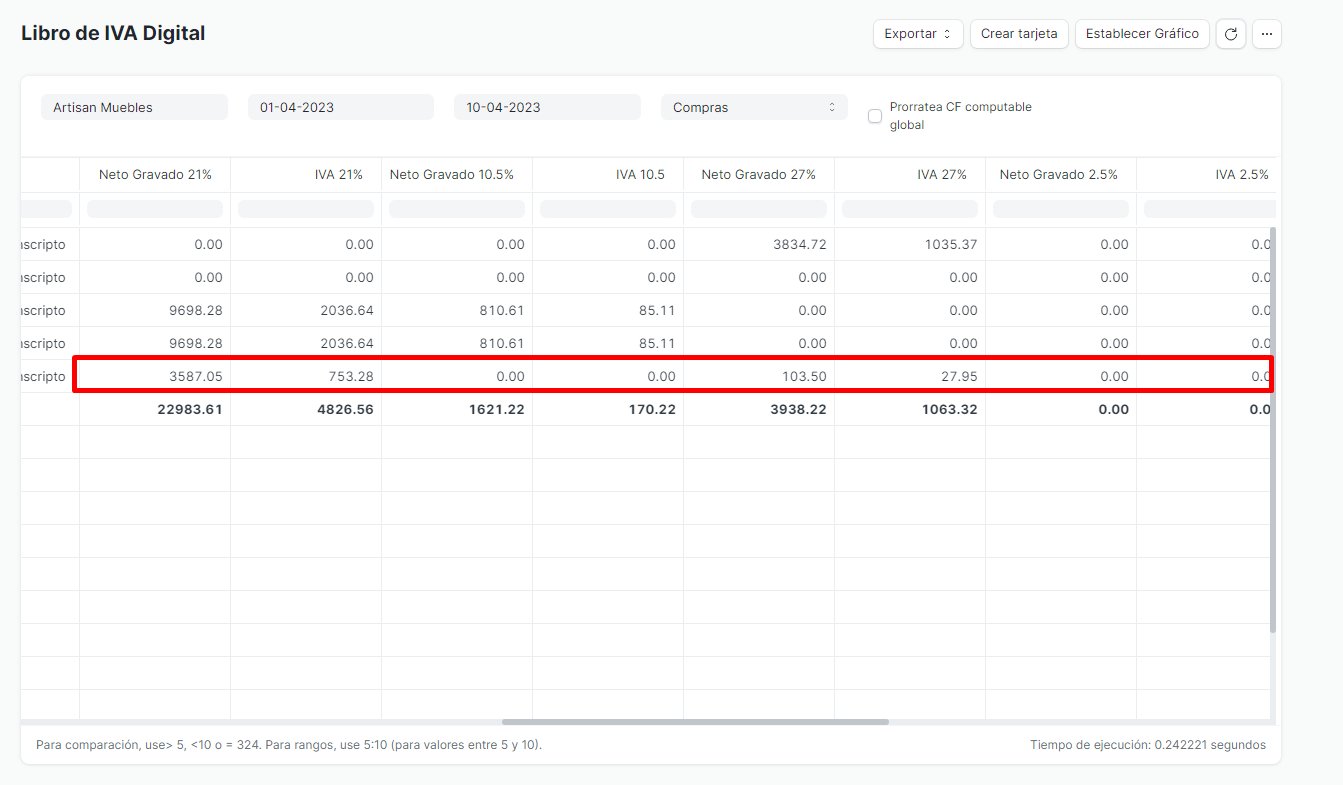
Task: Focus filter box under IVA 21%
Action: point(306,209)
